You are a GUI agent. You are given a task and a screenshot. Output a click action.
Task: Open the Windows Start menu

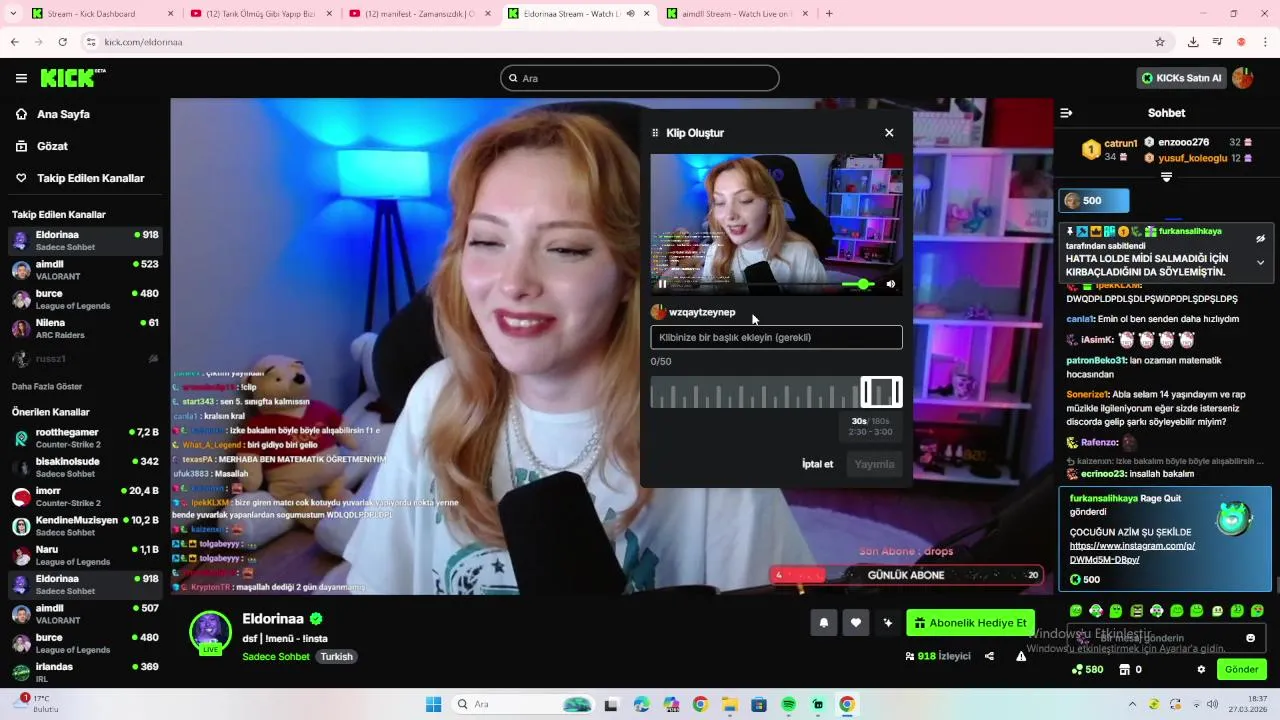[x=433, y=704]
